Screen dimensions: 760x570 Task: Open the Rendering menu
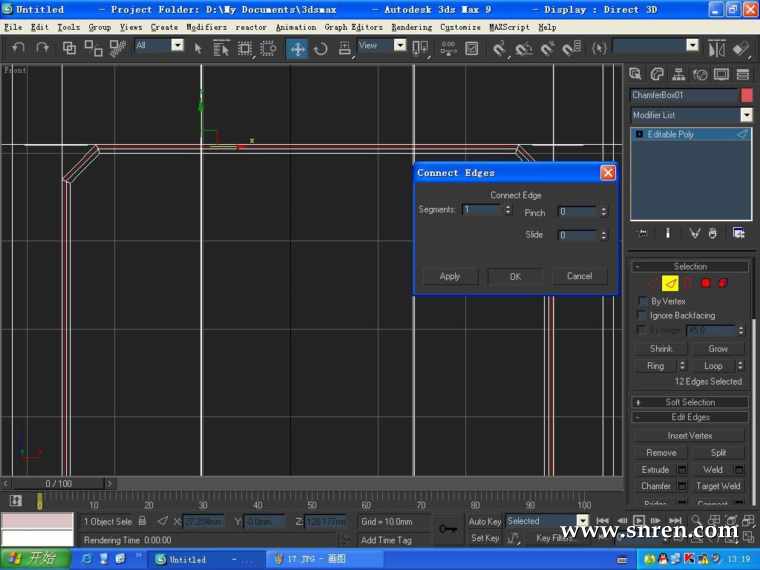412,27
